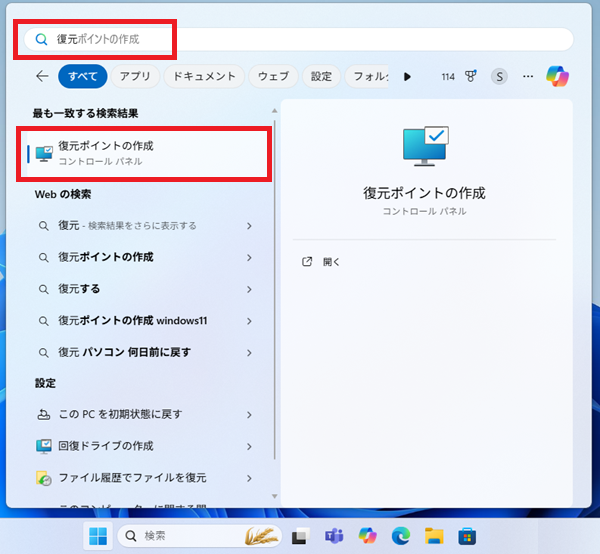Screen dimensions: 600x554
Task: Expand the 復元する suggestion chevron
Action: [x=249, y=290]
